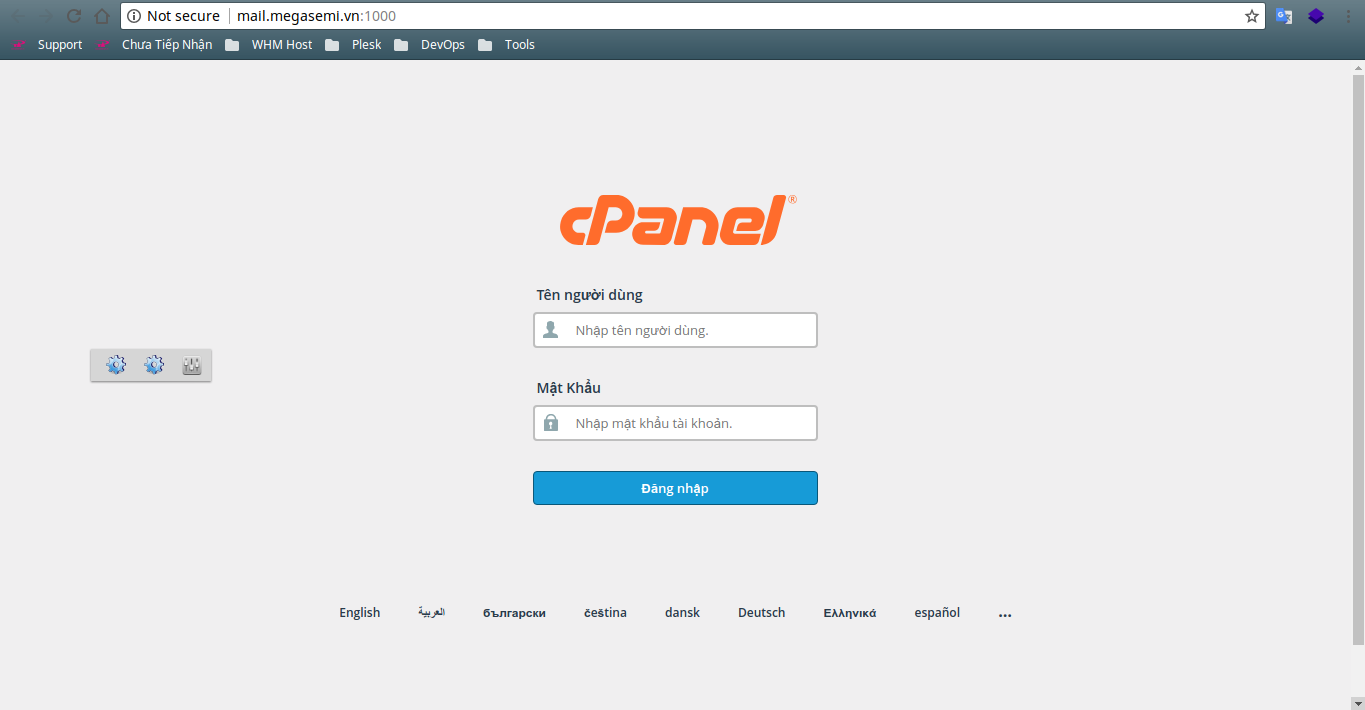Expand the Plesk bookmark folder
Viewport: 1365px width, 710px height.
pos(353,44)
